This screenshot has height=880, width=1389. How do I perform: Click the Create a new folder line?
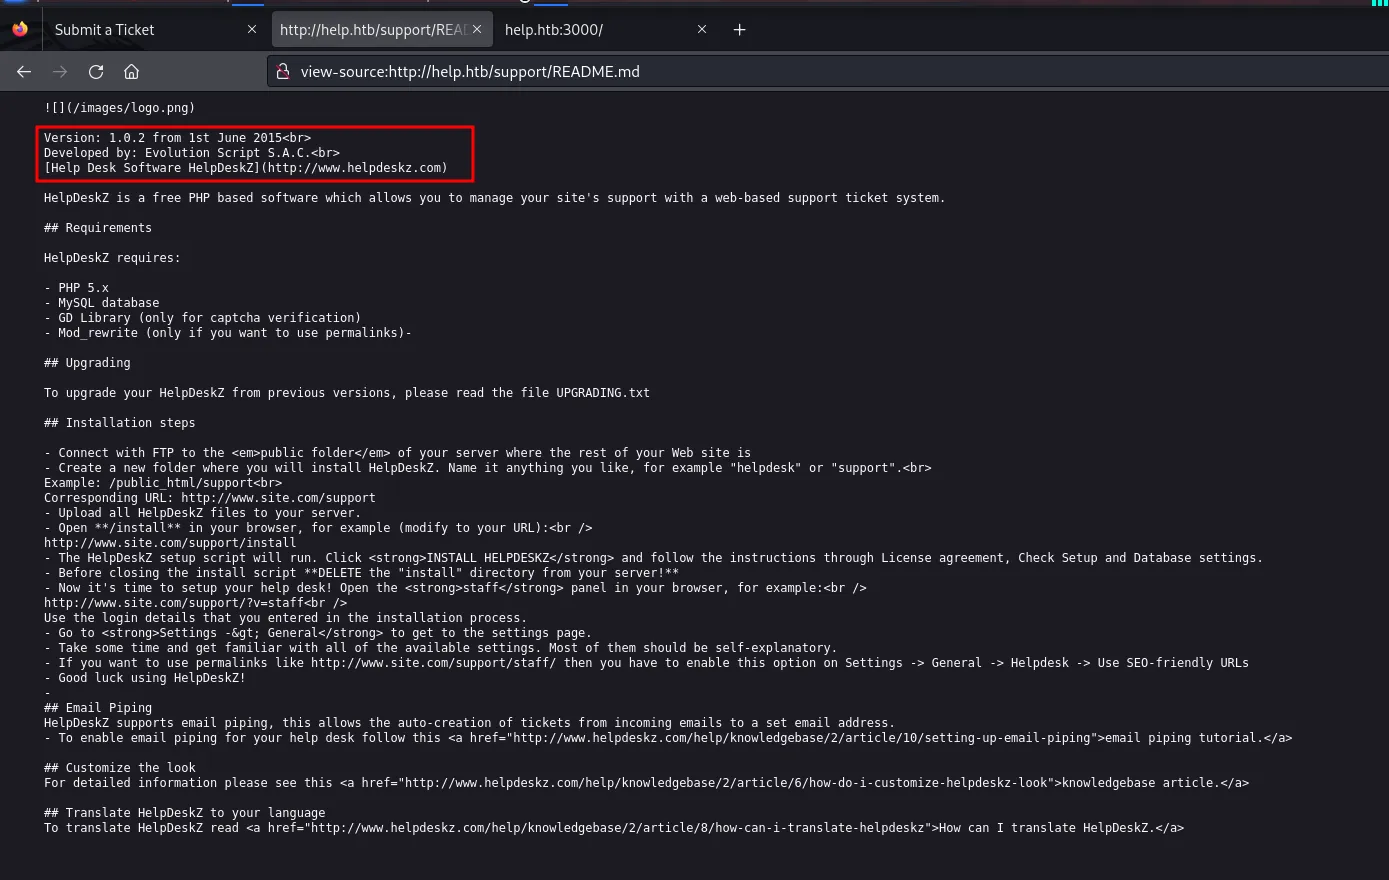487,468
